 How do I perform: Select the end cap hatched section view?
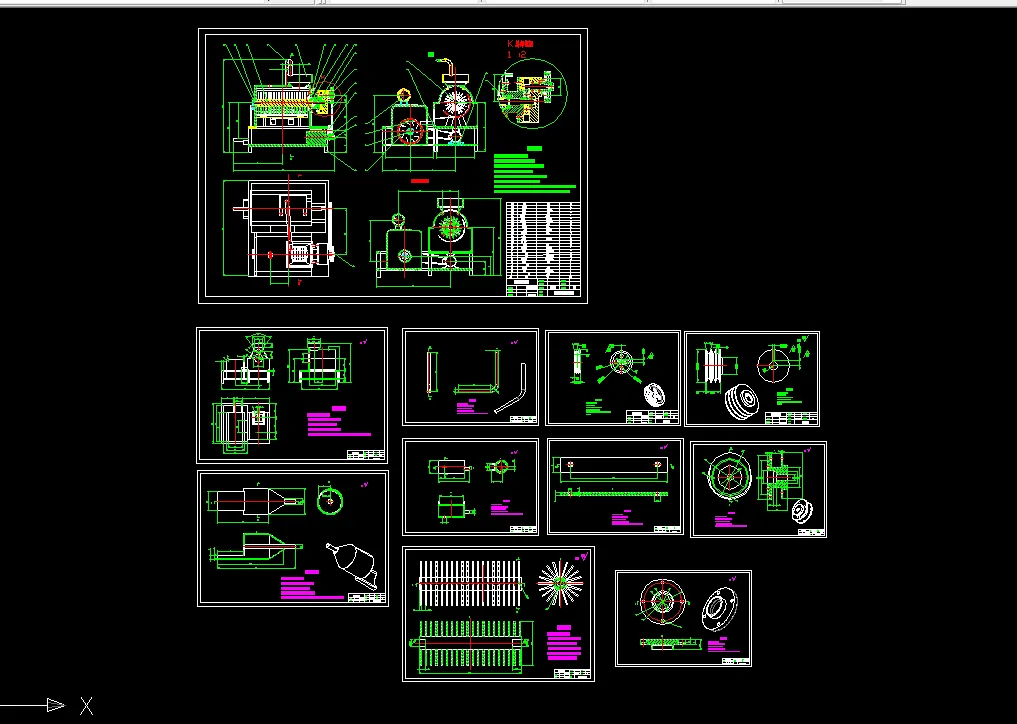click(671, 642)
